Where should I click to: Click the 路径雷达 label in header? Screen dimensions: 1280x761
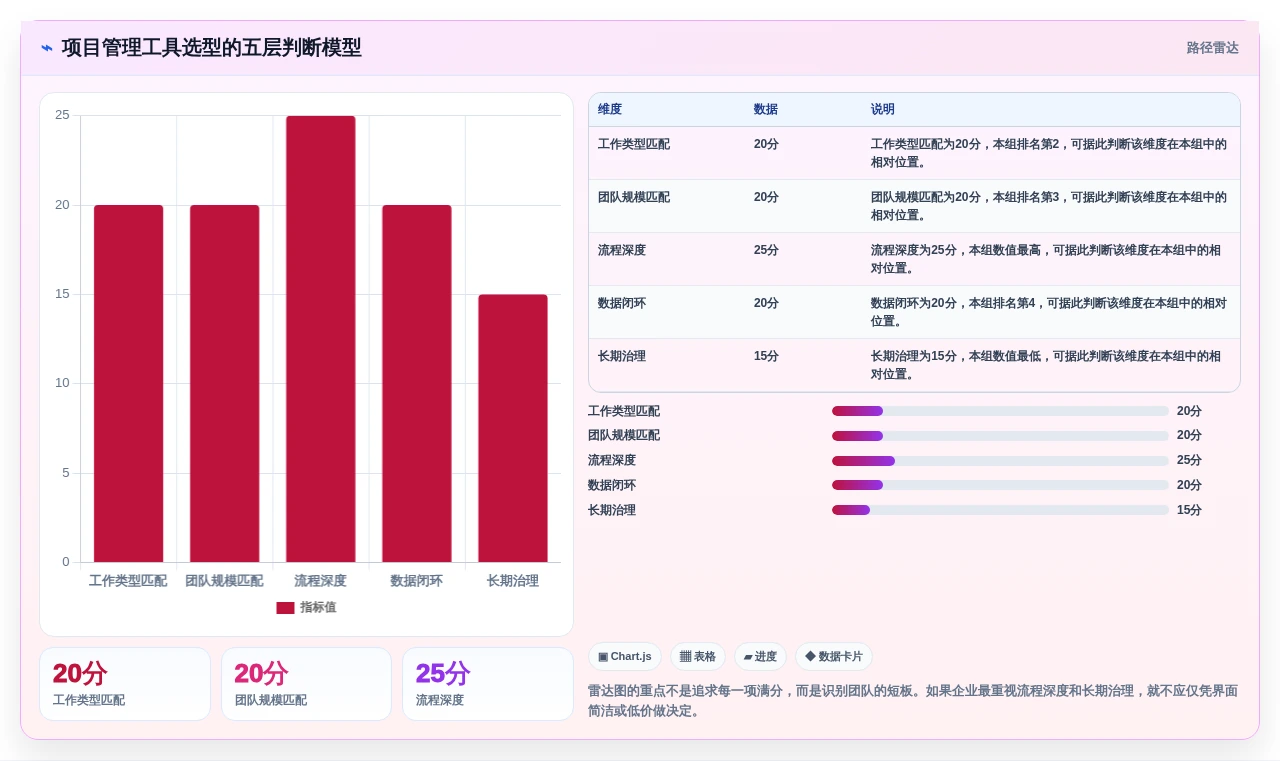pyautogui.click(x=1212, y=48)
